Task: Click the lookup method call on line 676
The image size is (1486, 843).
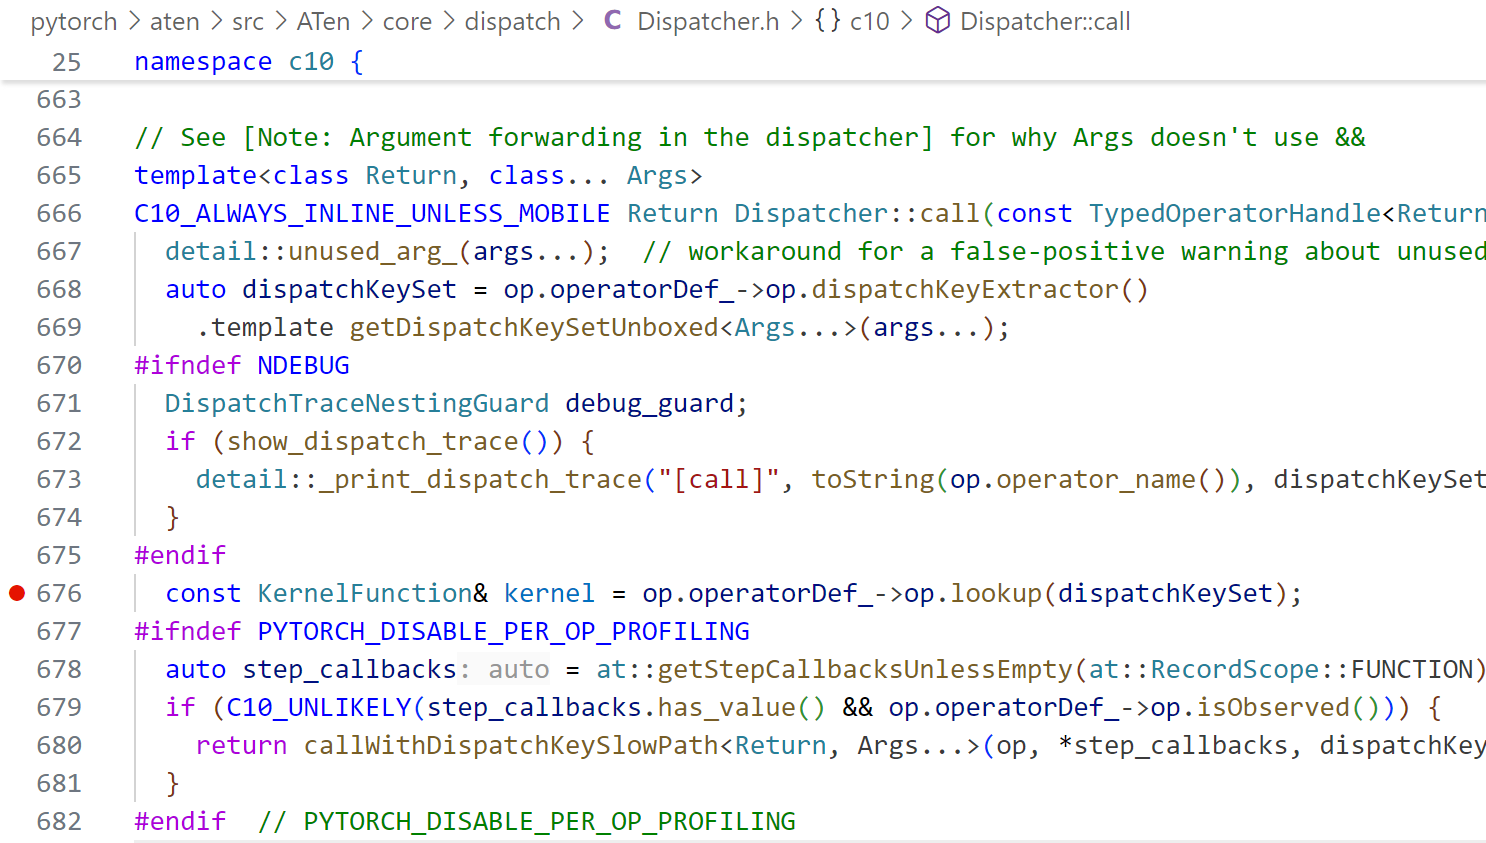Action: coord(995,594)
